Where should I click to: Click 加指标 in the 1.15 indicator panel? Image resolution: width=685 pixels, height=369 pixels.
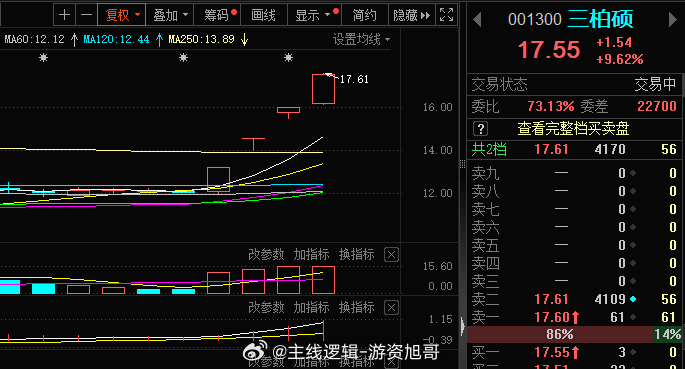click(x=311, y=307)
